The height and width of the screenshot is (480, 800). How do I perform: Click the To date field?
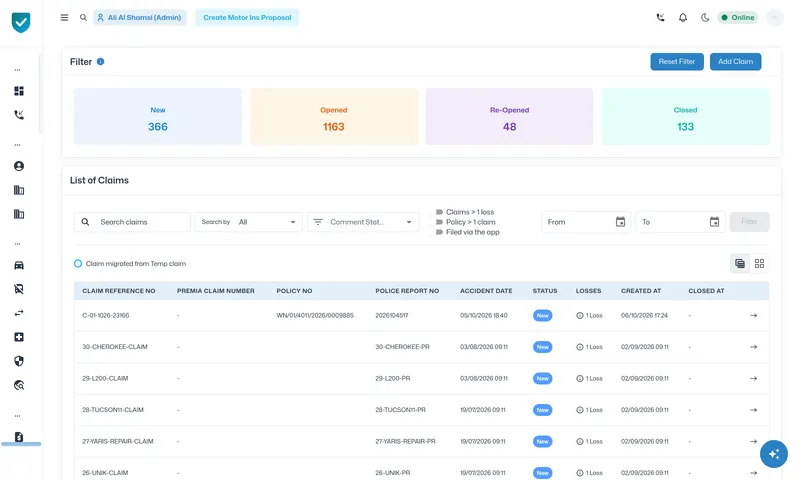click(680, 222)
